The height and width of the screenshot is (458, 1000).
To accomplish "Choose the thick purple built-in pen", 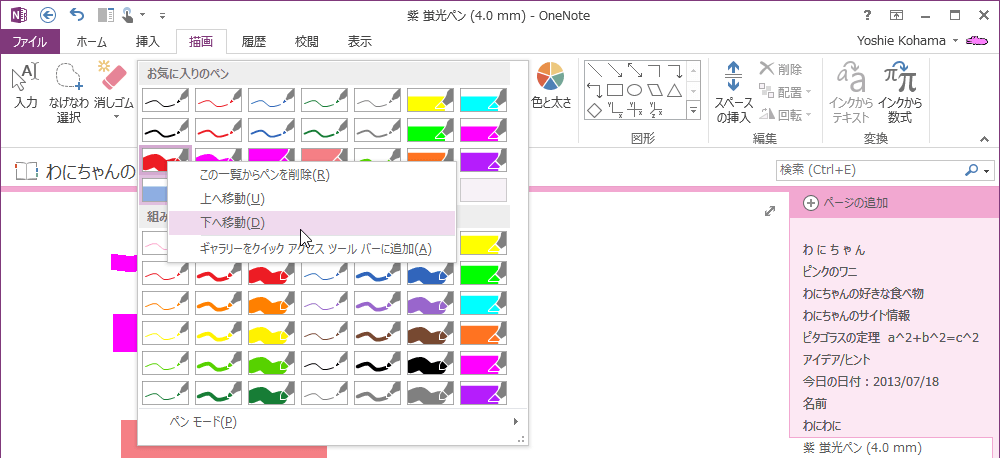I will (430, 302).
